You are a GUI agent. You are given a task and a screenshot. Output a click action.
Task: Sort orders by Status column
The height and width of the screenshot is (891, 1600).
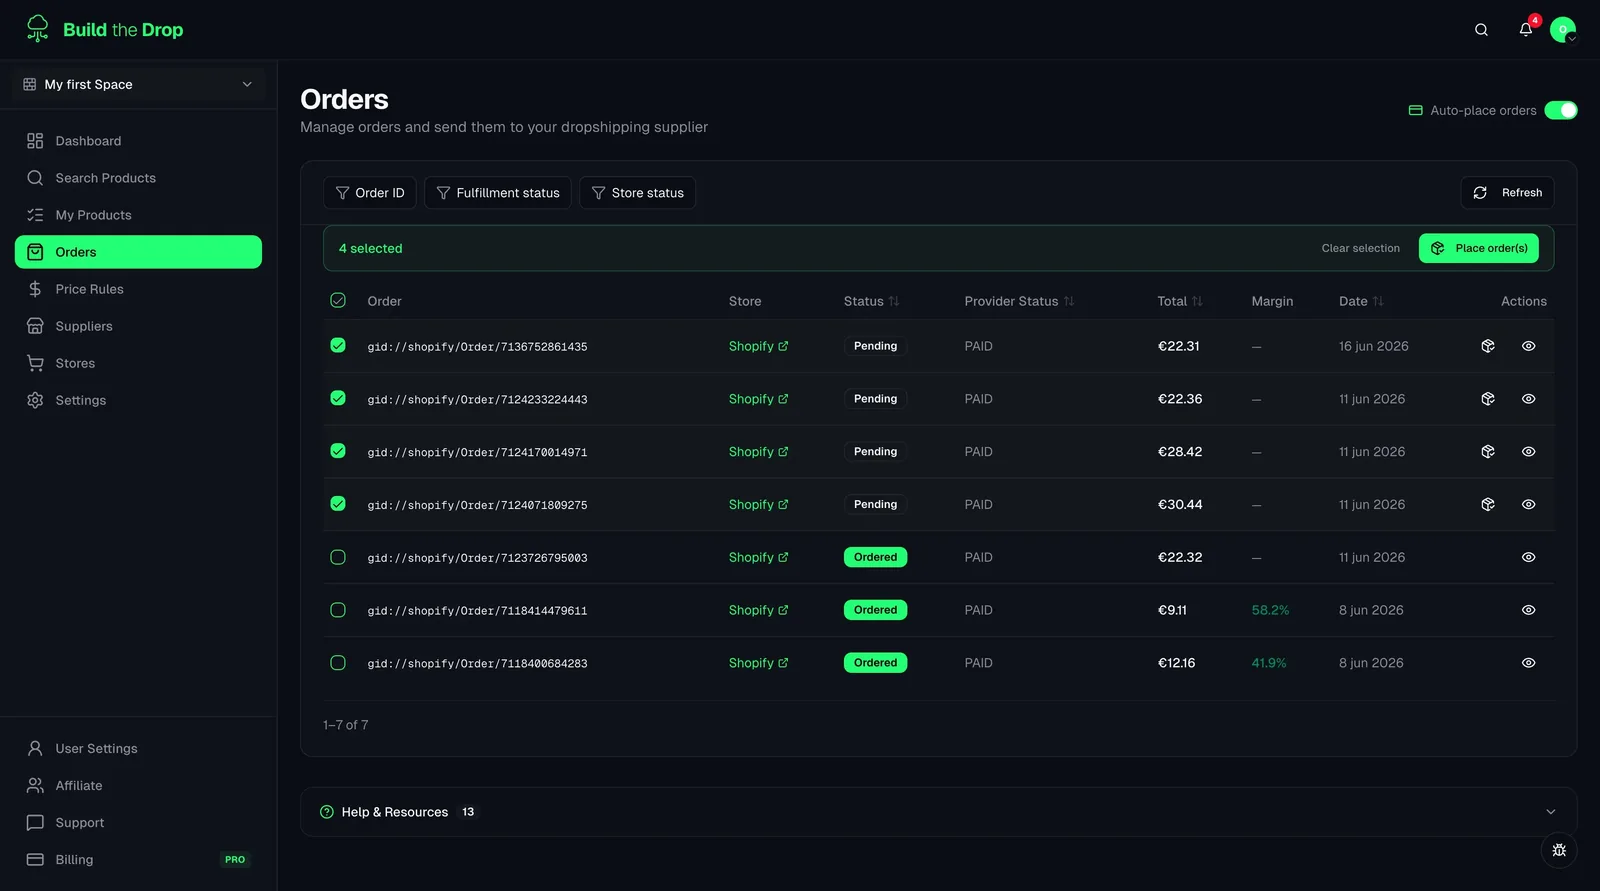[x=871, y=301]
